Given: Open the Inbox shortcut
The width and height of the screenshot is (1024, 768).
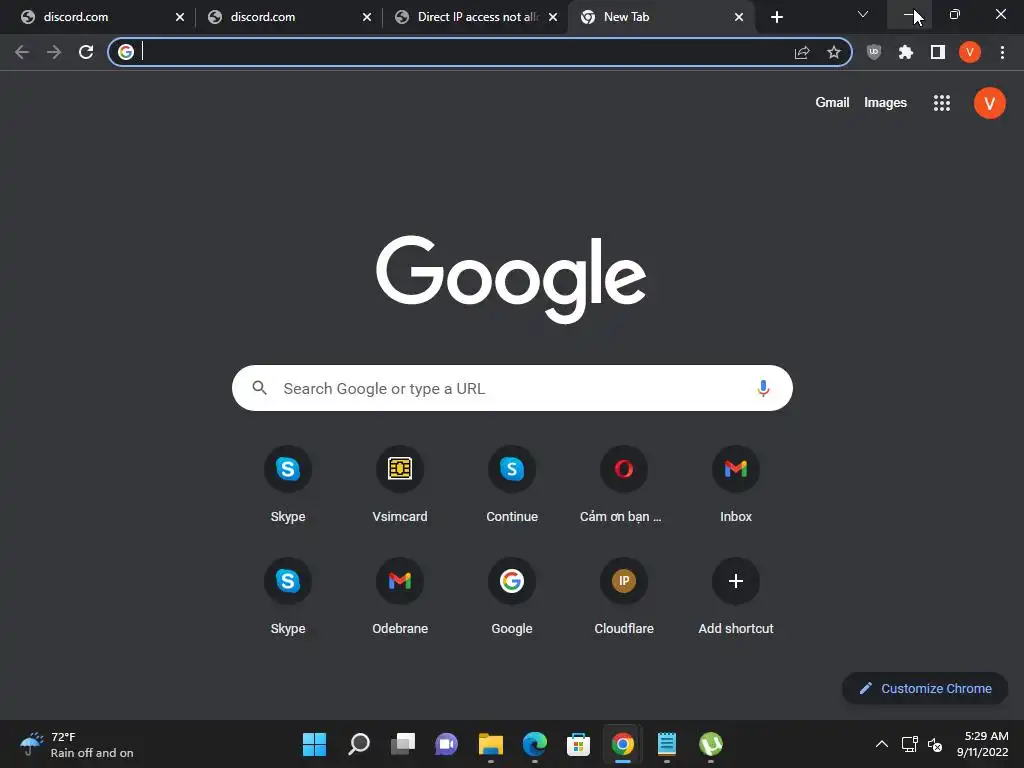Looking at the screenshot, I should 736,484.
